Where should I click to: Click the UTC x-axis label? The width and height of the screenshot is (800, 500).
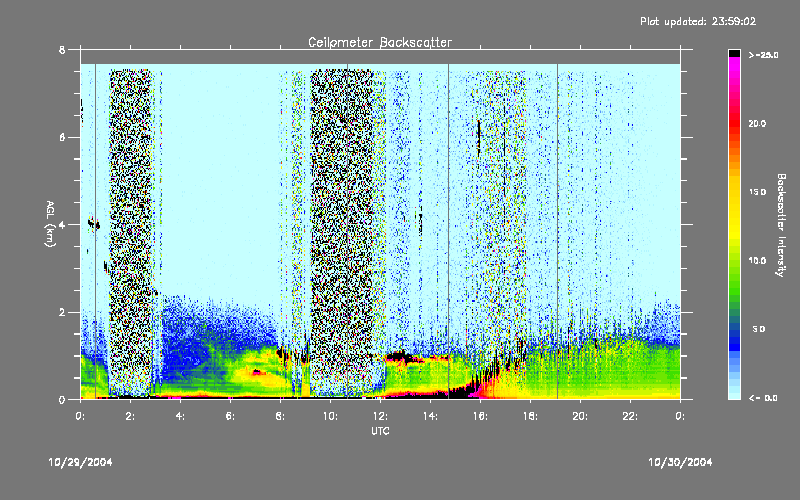pyautogui.click(x=380, y=431)
